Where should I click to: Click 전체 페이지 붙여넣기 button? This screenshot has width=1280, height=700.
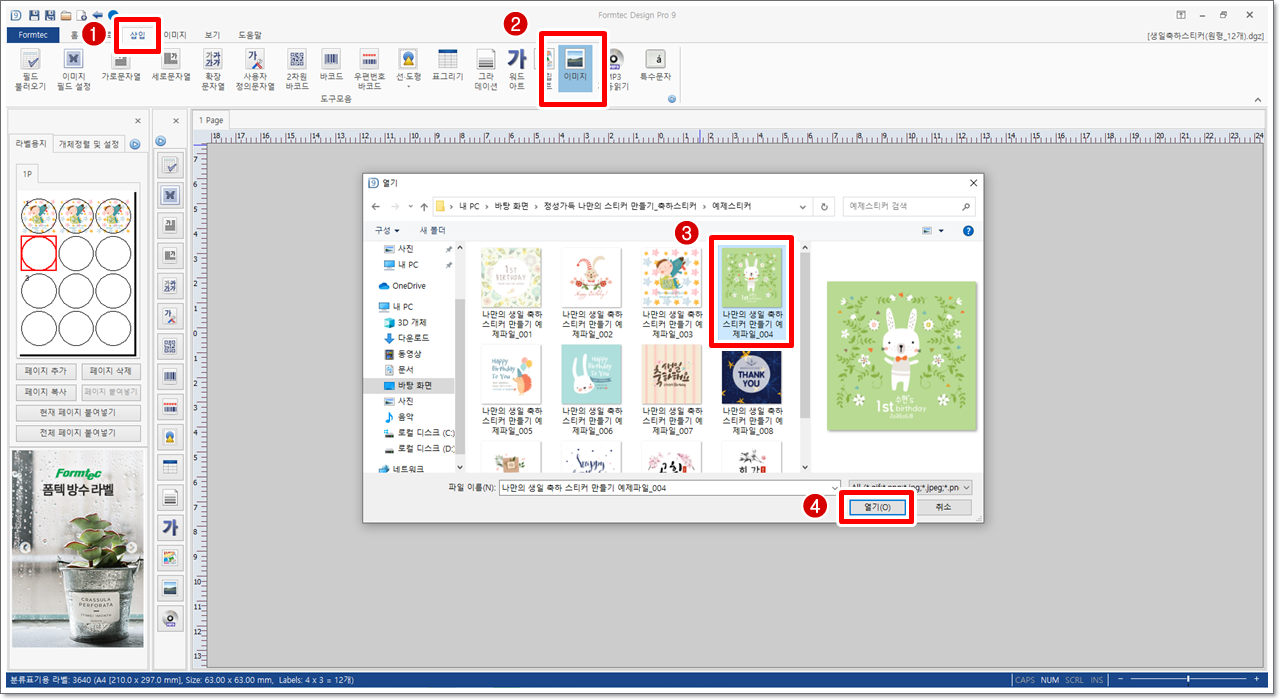pyautogui.click(x=78, y=434)
